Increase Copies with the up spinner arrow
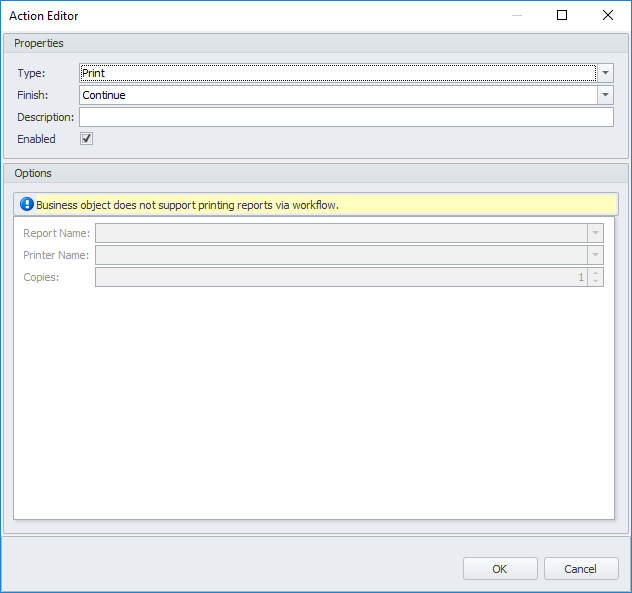 coord(596,272)
